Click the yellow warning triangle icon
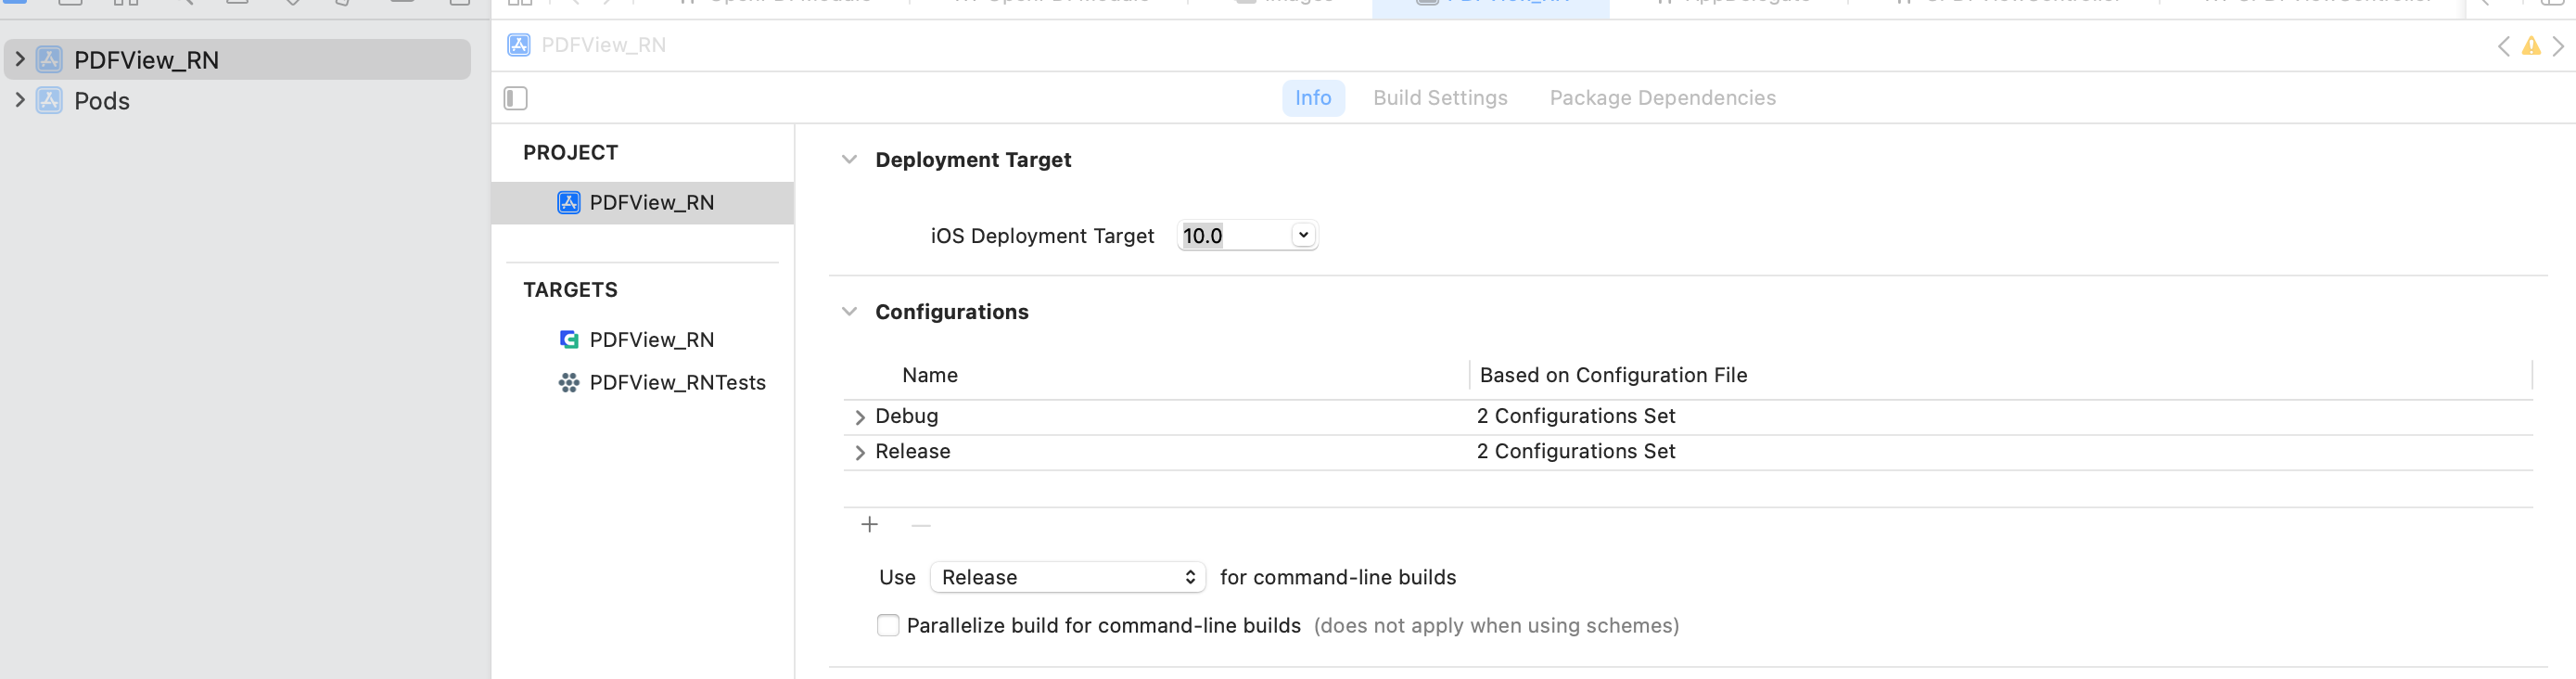This screenshot has width=2576, height=679. (2530, 46)
